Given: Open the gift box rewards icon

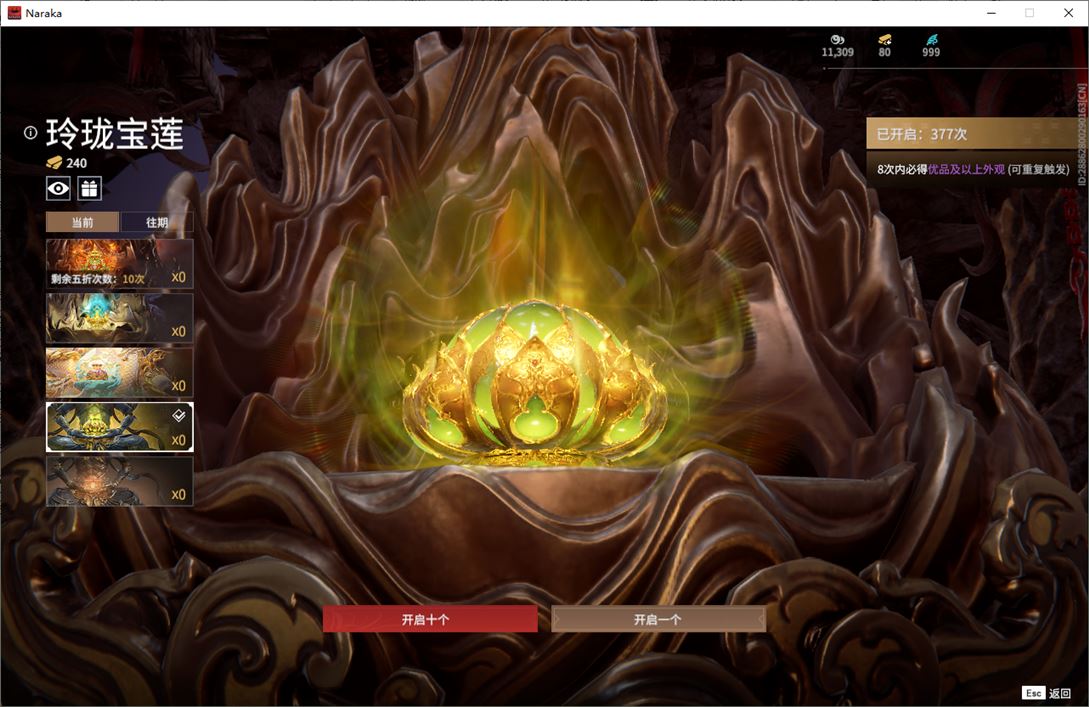Looking at the screenshot, I should (90, 188).
